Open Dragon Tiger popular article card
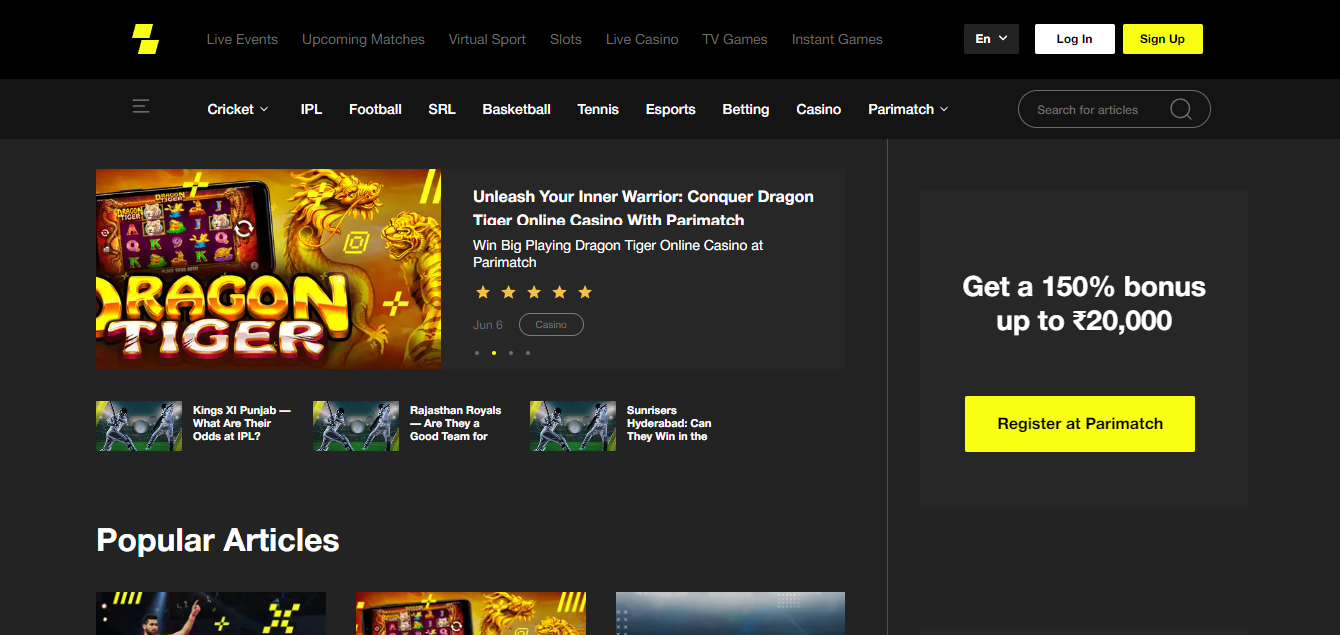Screen dimensions: 1340x635 pyautogui.click(x=471, y=613)
